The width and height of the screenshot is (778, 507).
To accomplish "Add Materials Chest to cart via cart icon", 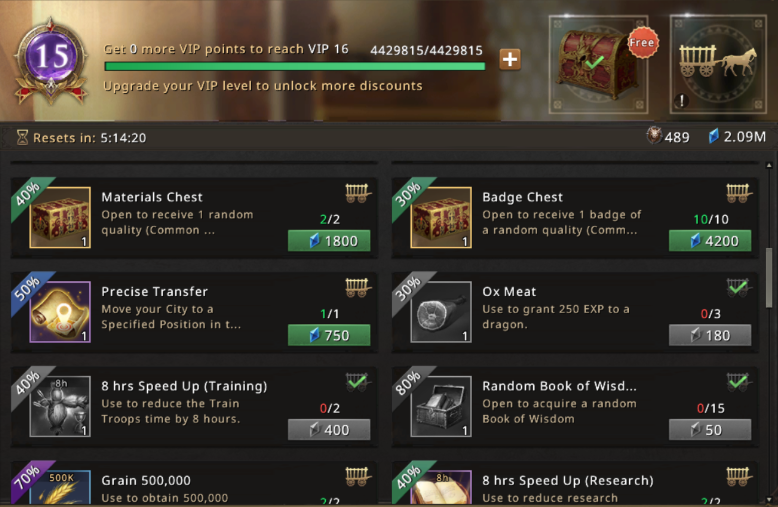I will [x=357, y=193].
